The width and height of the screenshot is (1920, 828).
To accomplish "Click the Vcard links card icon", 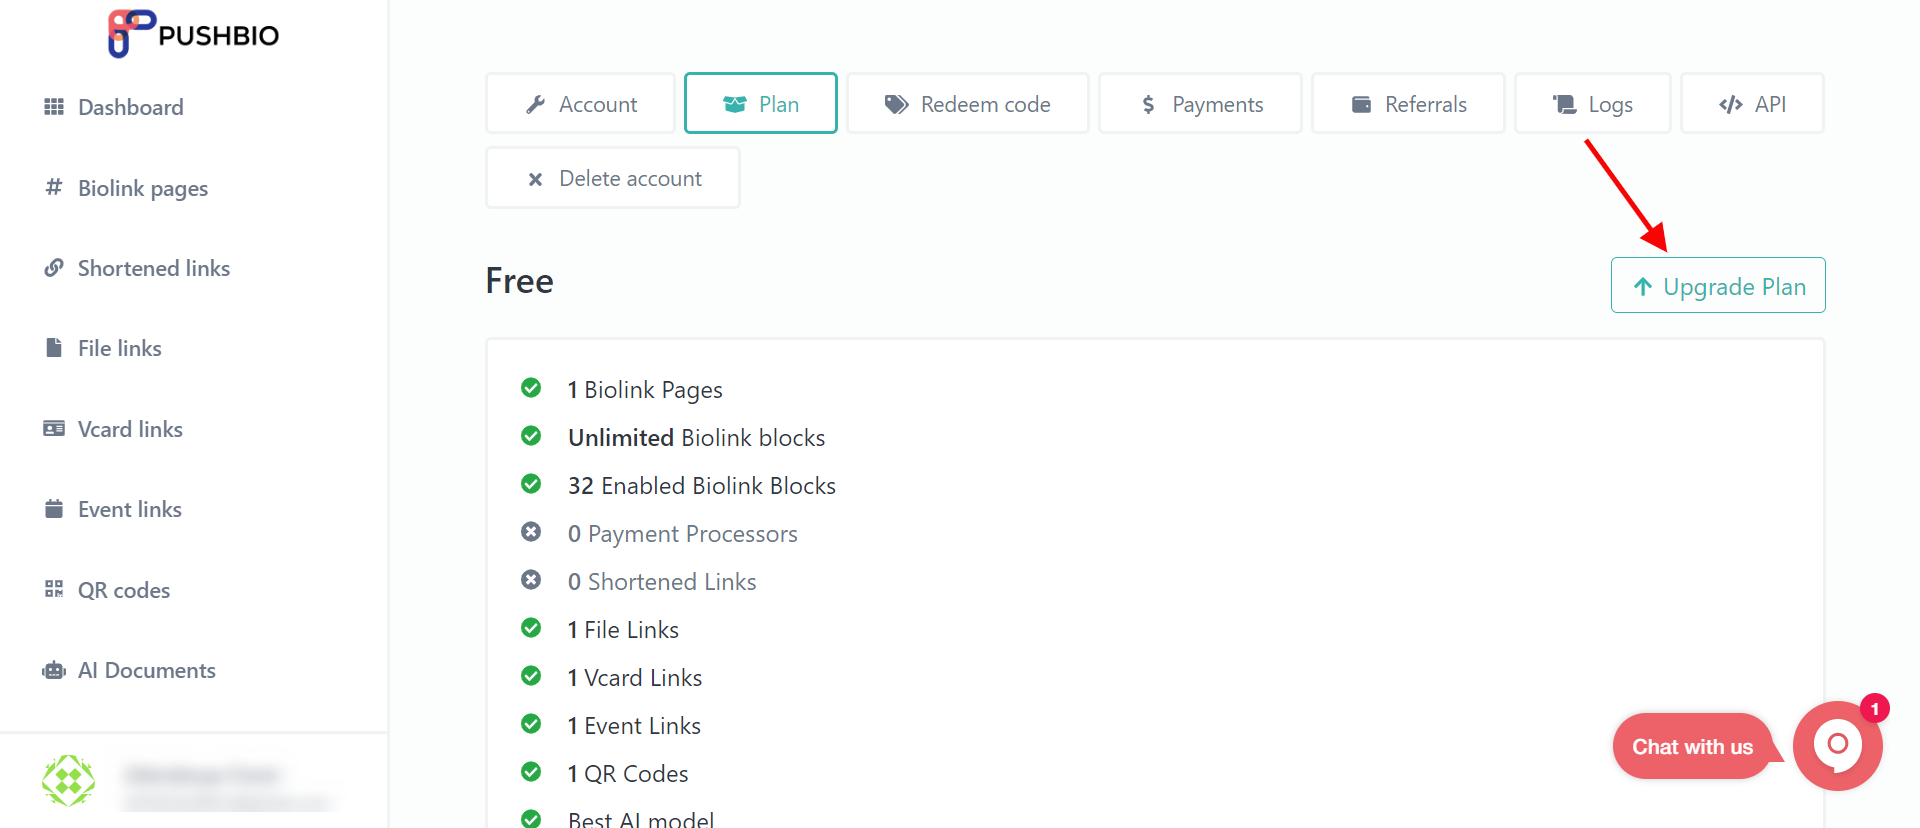I will [x=54, y=429].
